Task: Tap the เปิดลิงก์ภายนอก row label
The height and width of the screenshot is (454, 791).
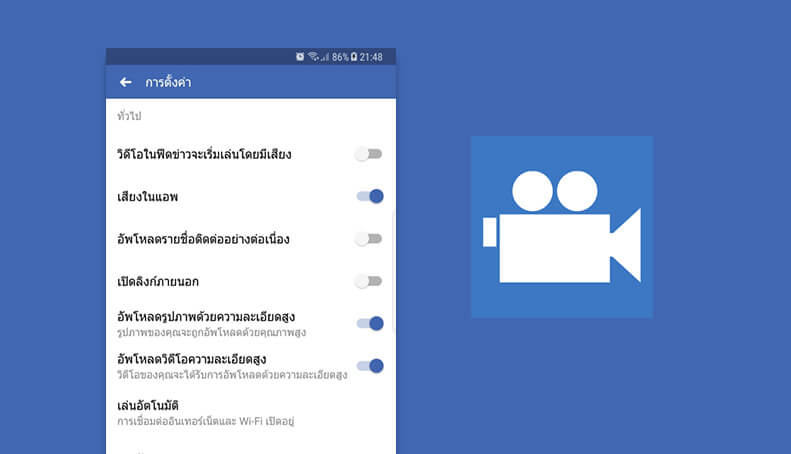Action: click(158, 281)
